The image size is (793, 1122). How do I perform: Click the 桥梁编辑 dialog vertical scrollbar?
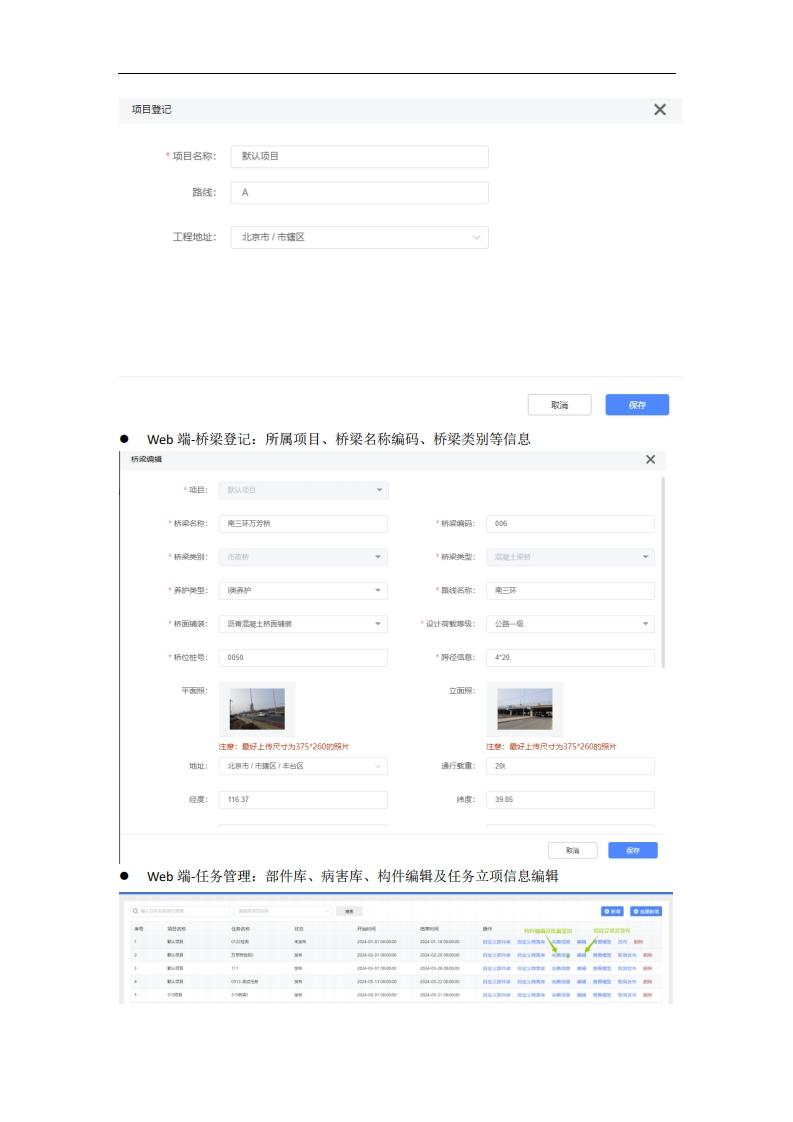point(662,570)
